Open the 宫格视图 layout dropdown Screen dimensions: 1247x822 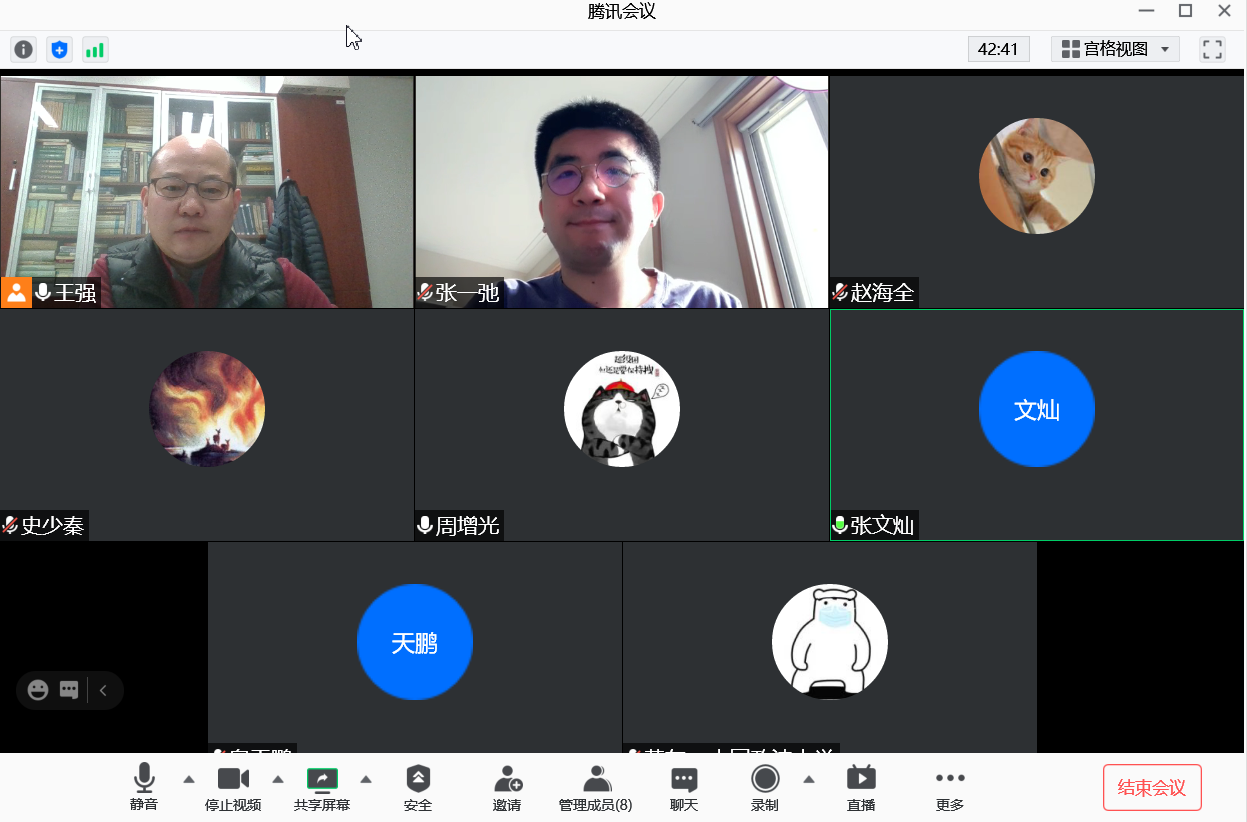click(1115, 49)
